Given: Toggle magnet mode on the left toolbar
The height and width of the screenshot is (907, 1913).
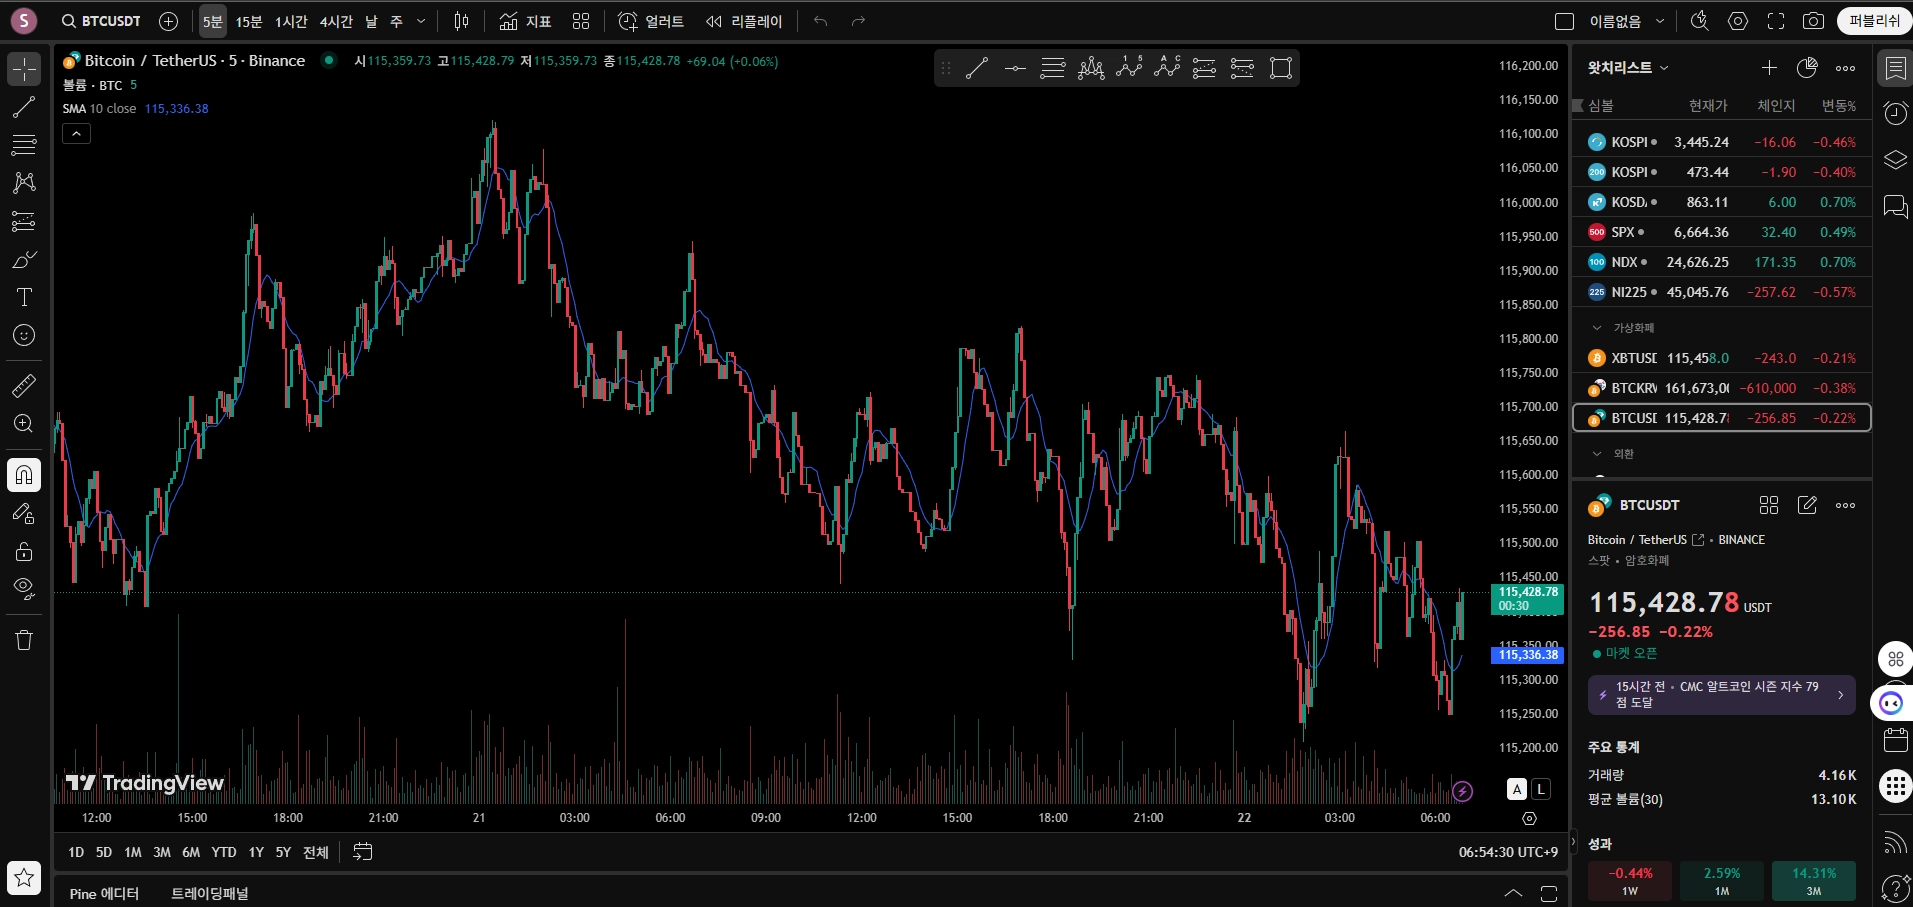Looking at the screenshot, I should coord(24,475).
